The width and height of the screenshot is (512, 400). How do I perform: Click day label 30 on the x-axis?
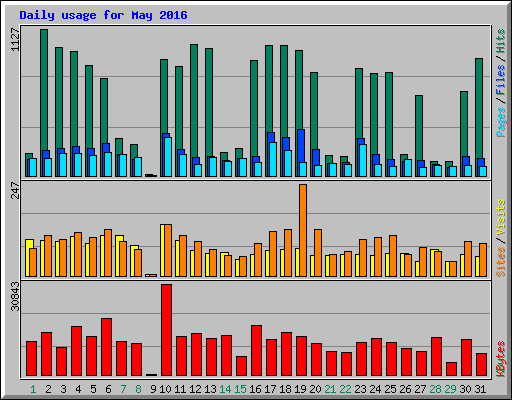tap(465, 389)
